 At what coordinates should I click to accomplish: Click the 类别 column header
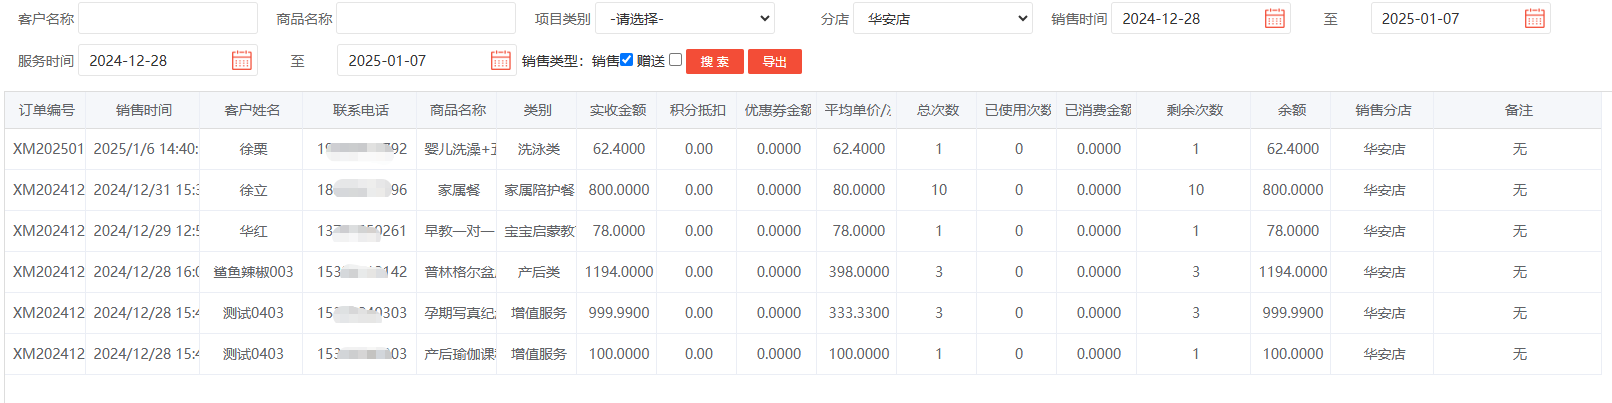(538, 110)
